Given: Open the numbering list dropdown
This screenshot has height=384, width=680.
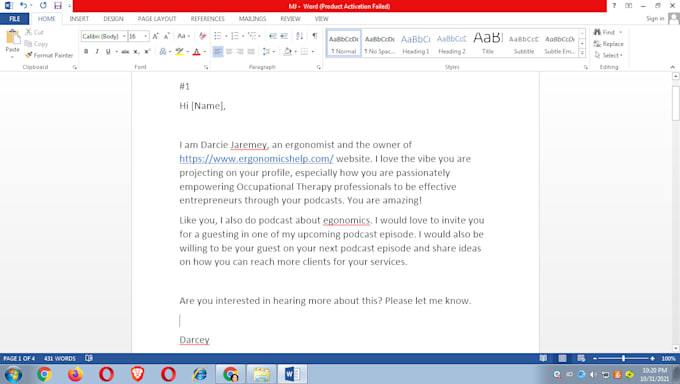Looking at the screenshot, I should coord(243,36).
